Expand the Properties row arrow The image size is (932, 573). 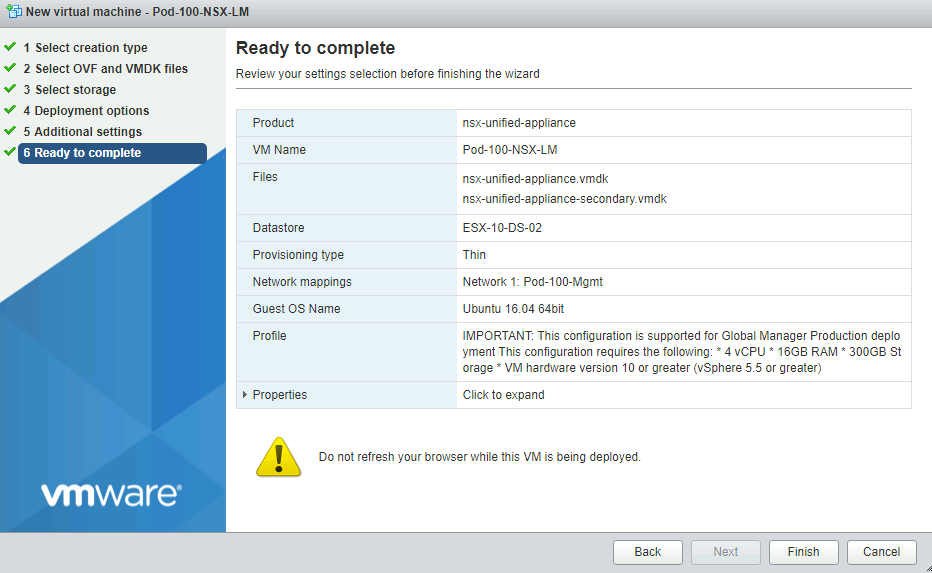[x=245, y=395]
